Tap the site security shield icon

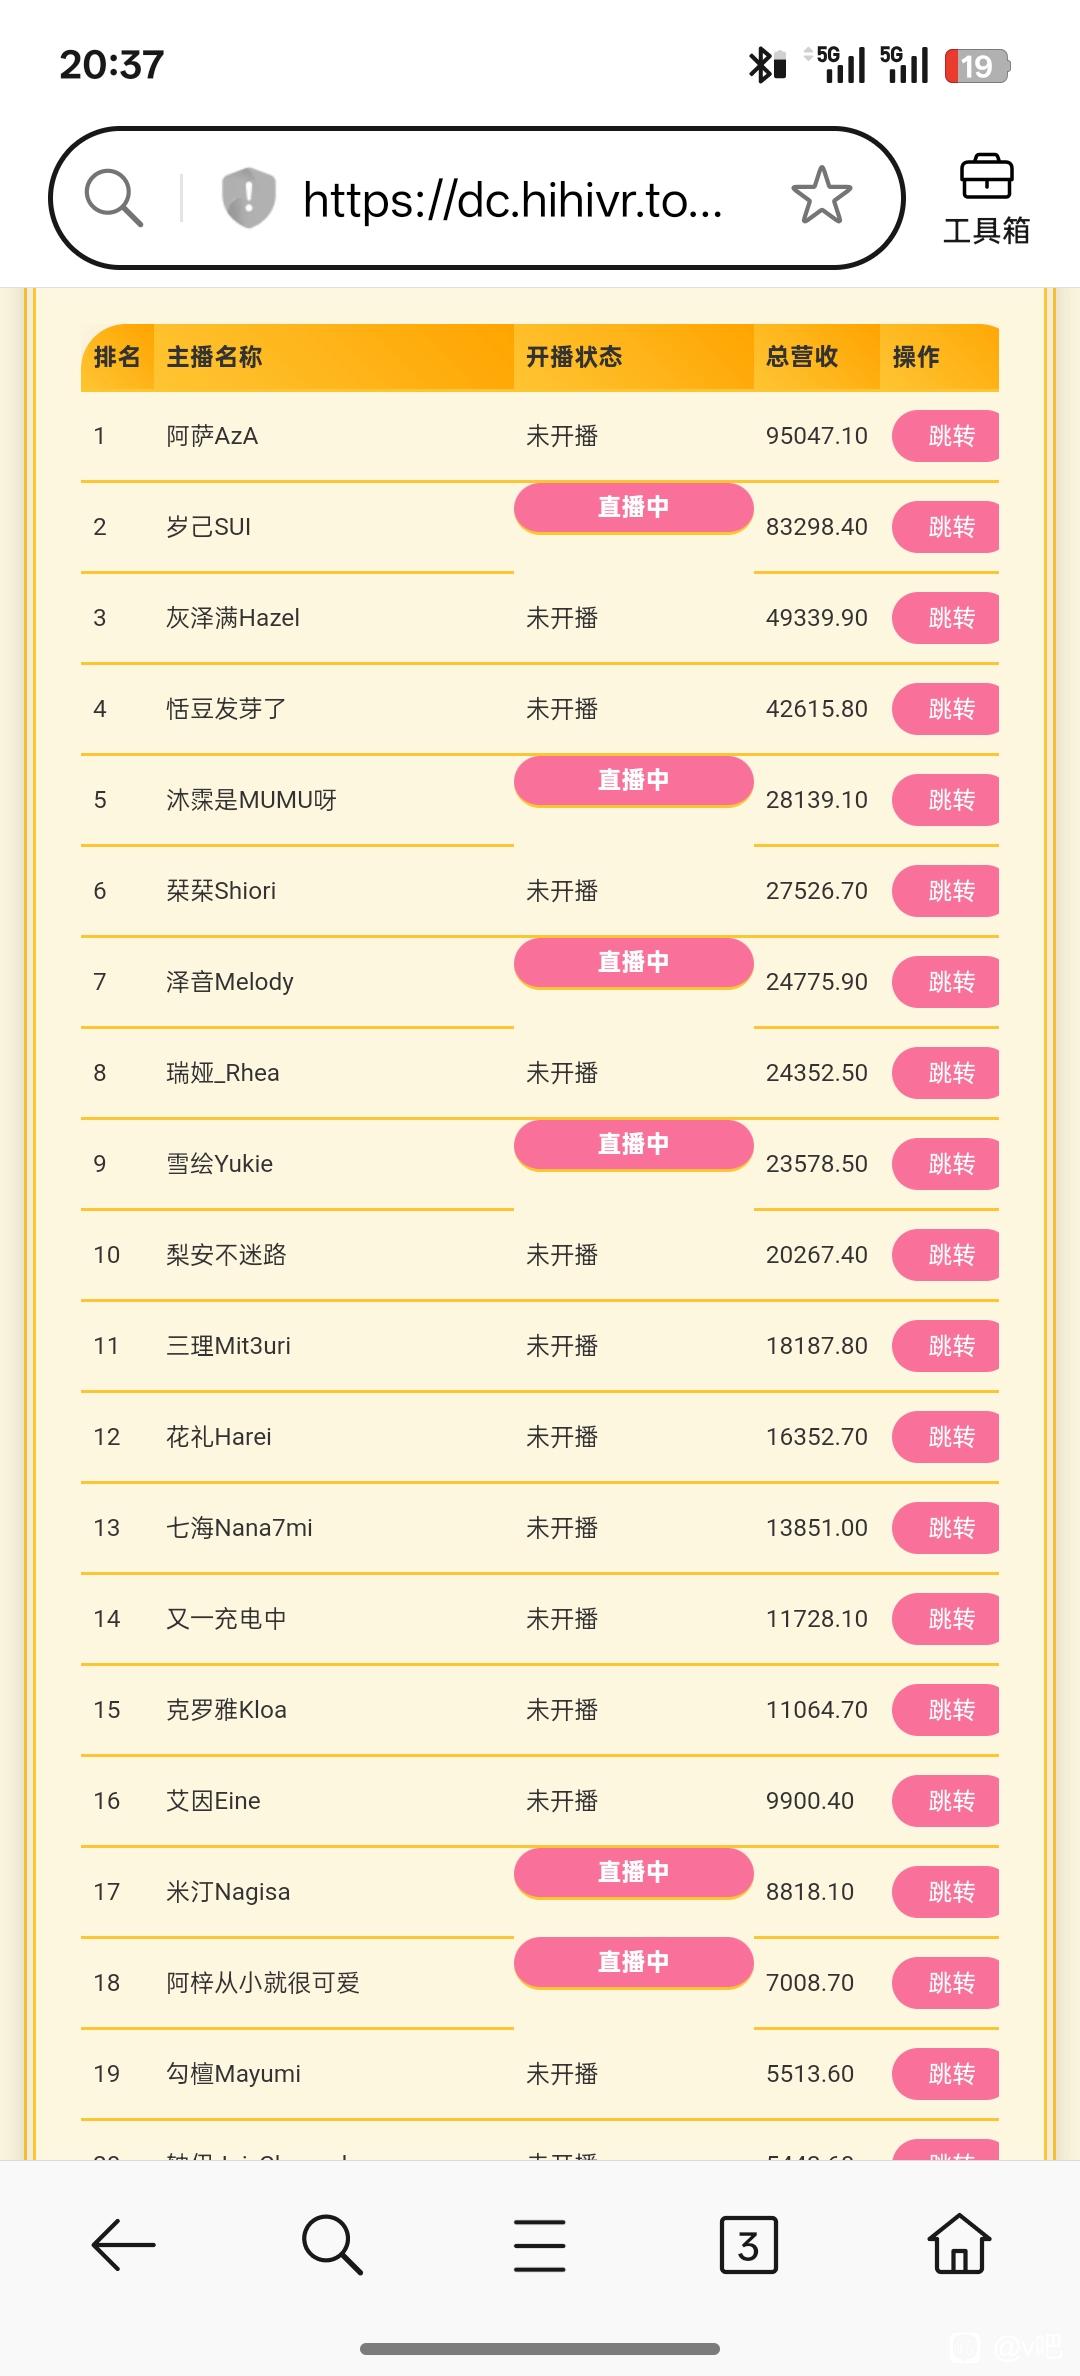pyautogui.click(x=247, y=197)
